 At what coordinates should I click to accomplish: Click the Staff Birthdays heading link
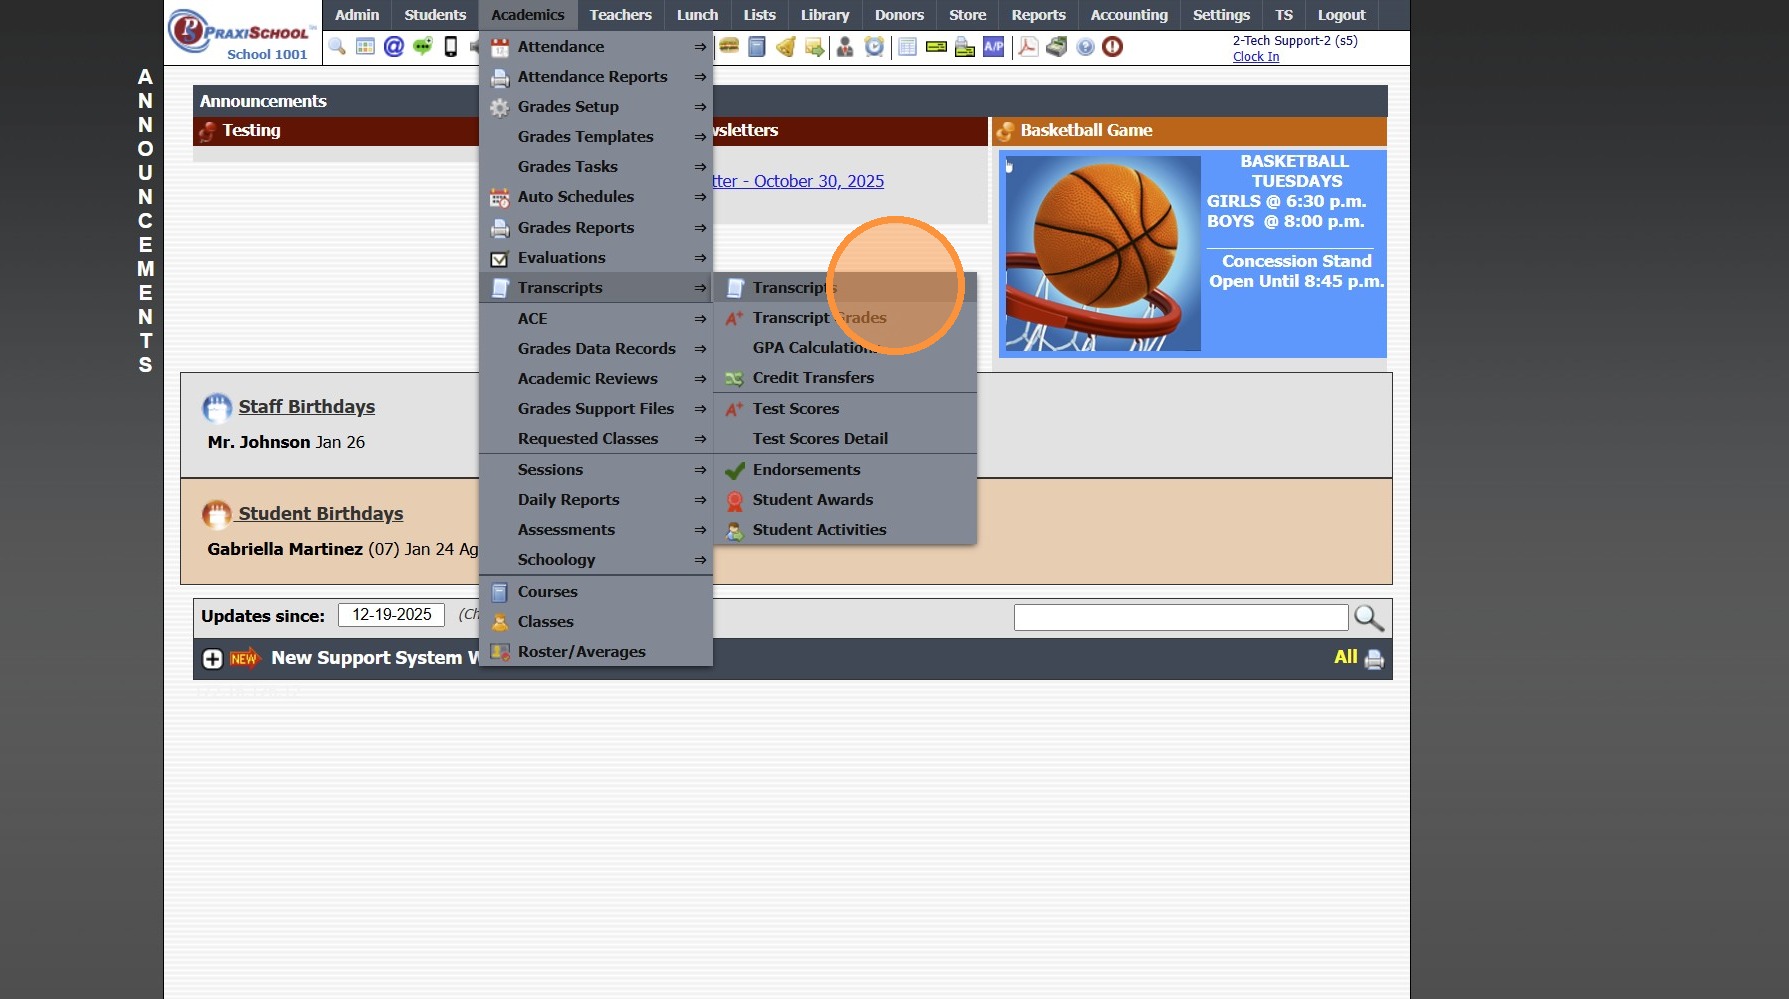pos(306,407)
